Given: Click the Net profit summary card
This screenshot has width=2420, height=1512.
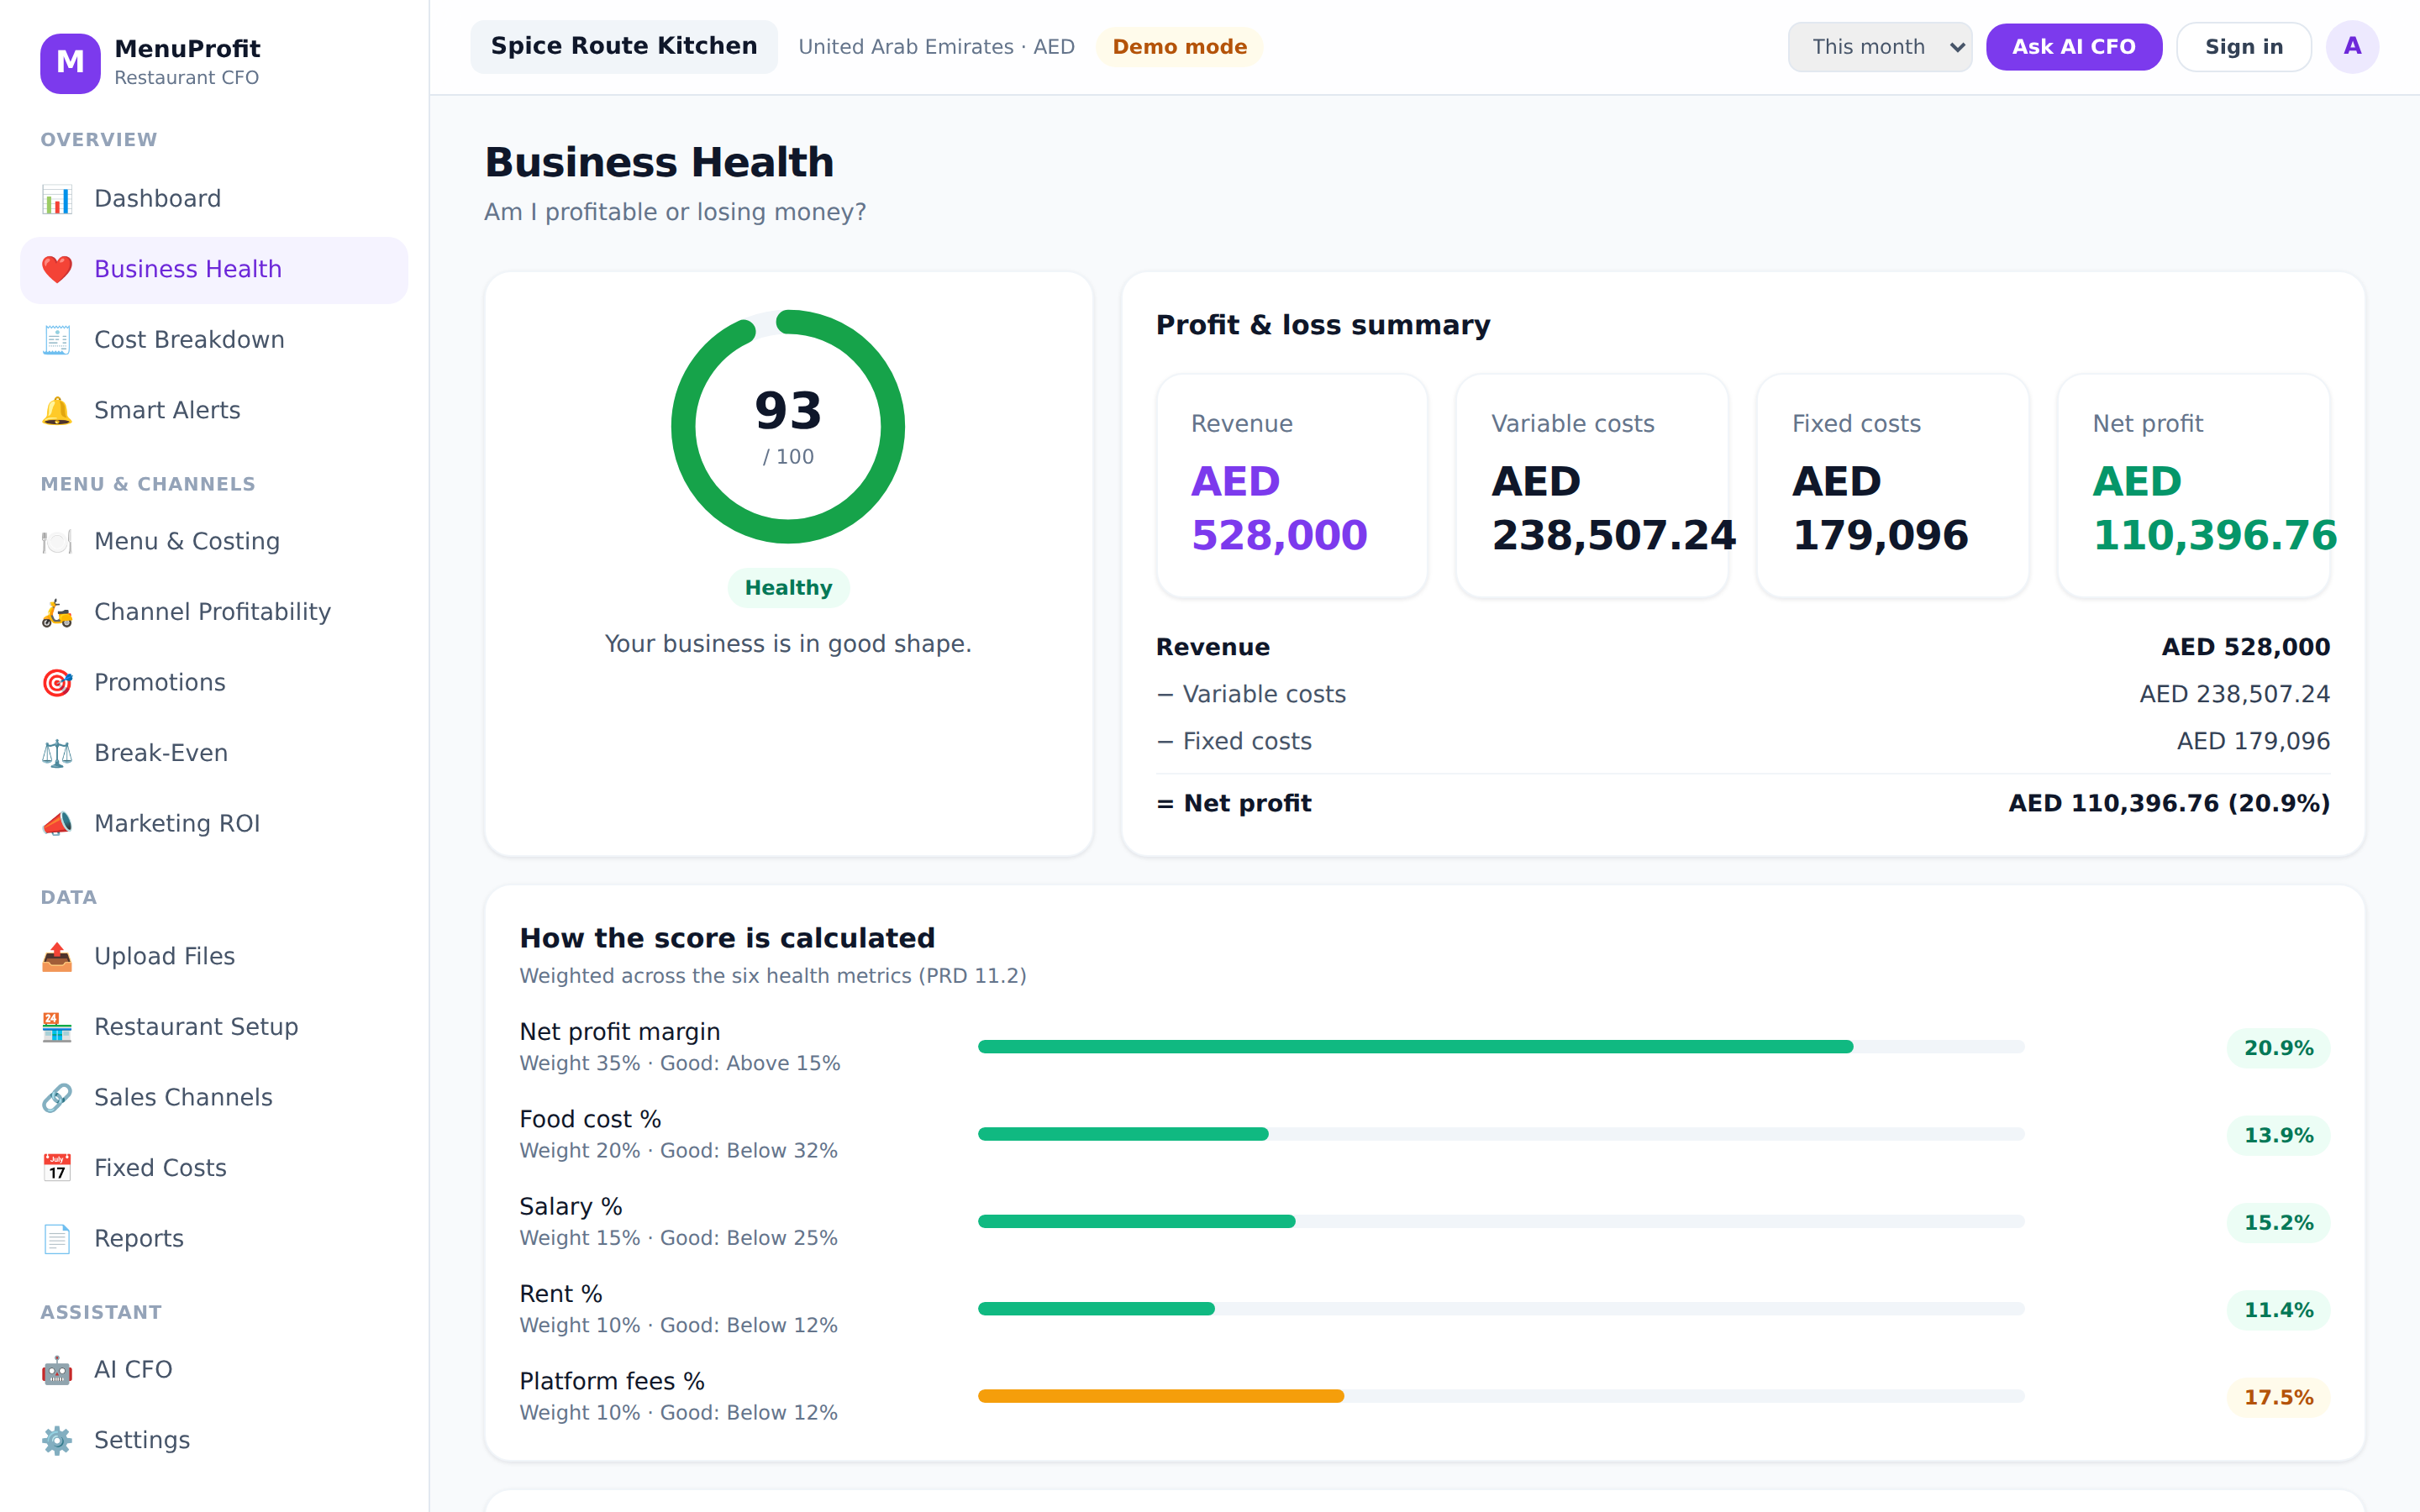Looking at the screenshot, I should [x=2193, y=486].
